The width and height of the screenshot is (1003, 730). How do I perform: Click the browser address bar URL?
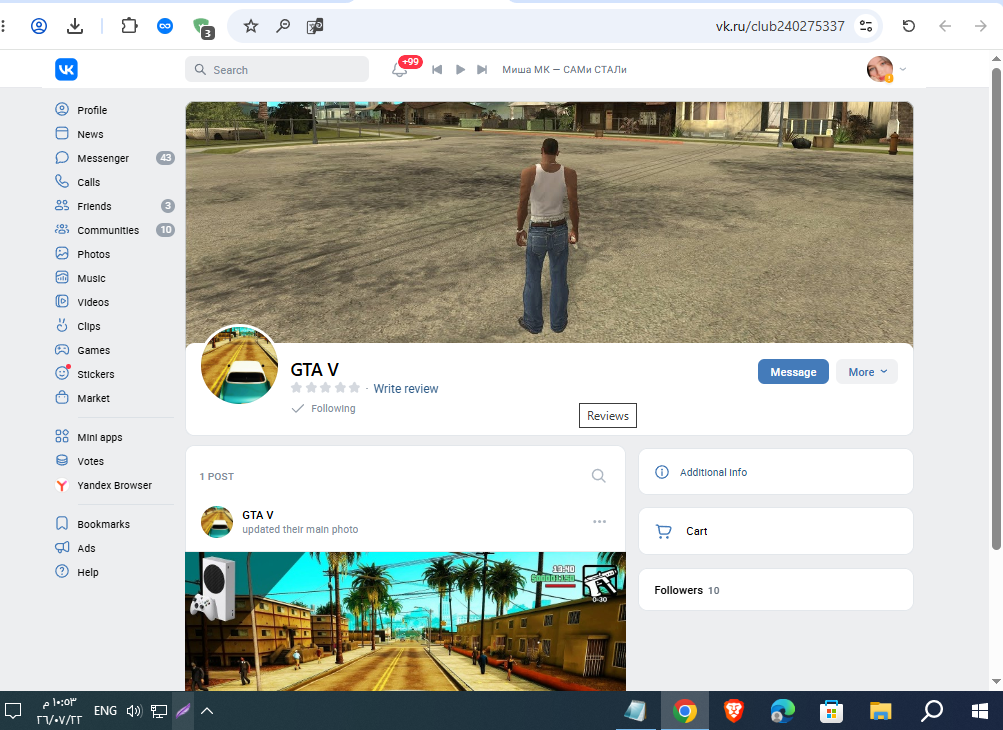(780, 26)
